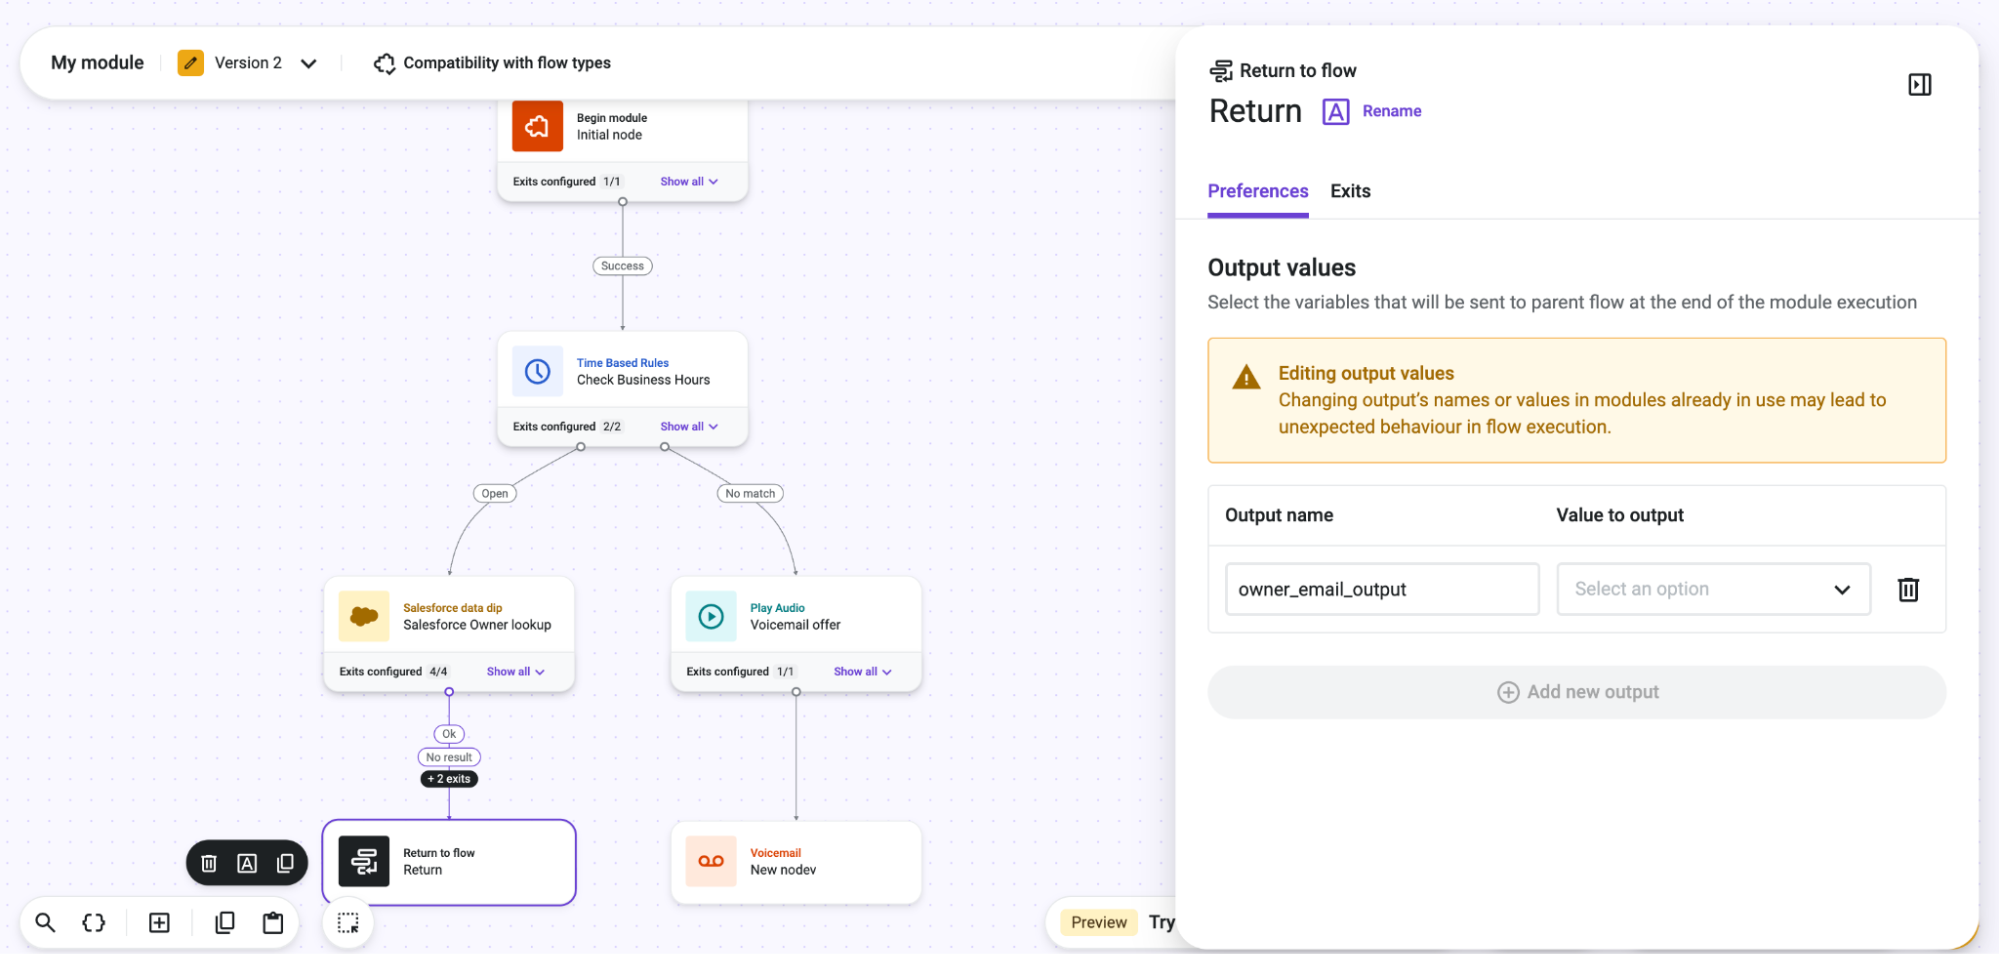Click the Play Audio node icon
The width and height of the screenshot is (1999, 954).
[x=711, y=616]
